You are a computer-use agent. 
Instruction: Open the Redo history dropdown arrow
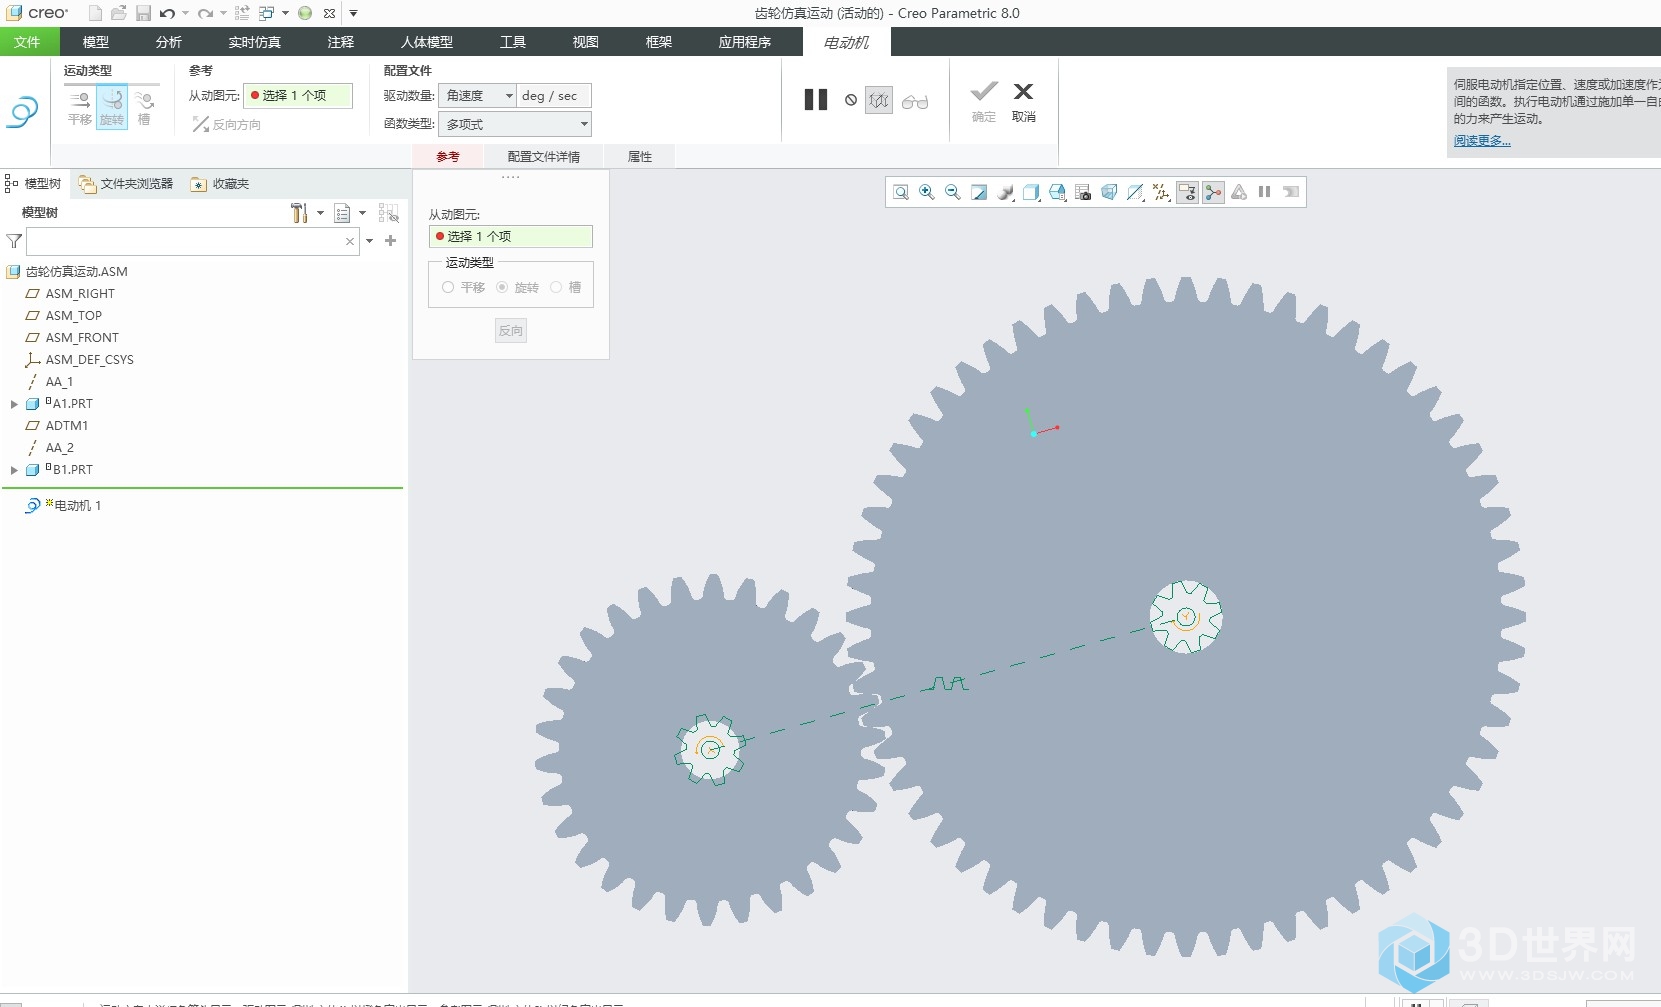tap(223, 13)
